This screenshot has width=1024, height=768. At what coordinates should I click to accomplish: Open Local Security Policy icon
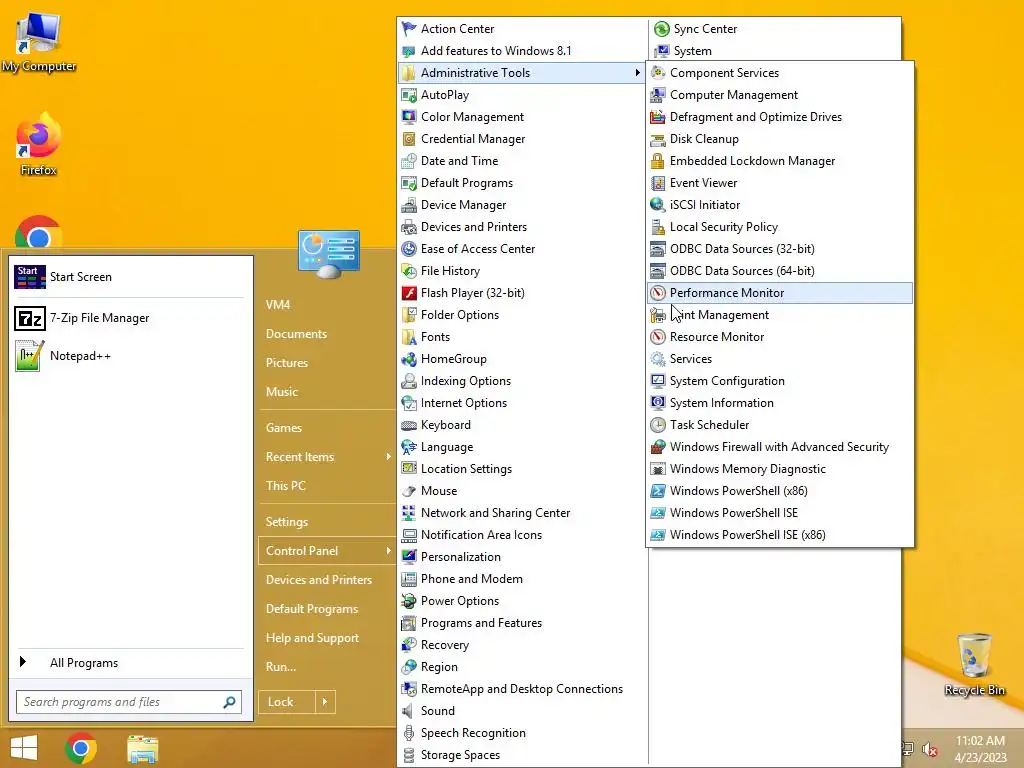click(x=658, y=227)
